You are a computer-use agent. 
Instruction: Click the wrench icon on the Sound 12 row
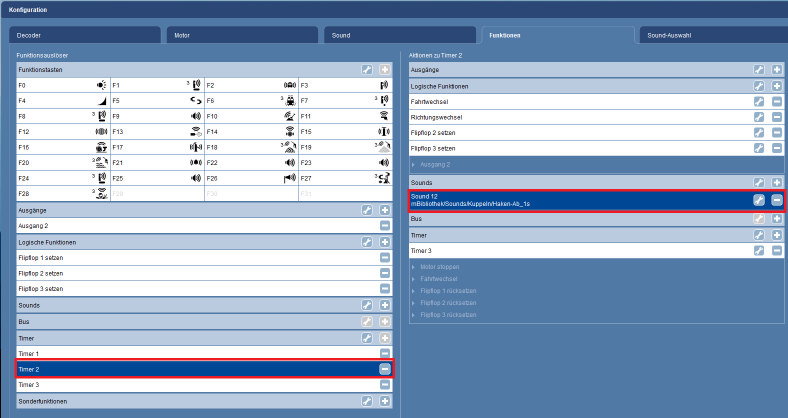(x=759, y=200)
